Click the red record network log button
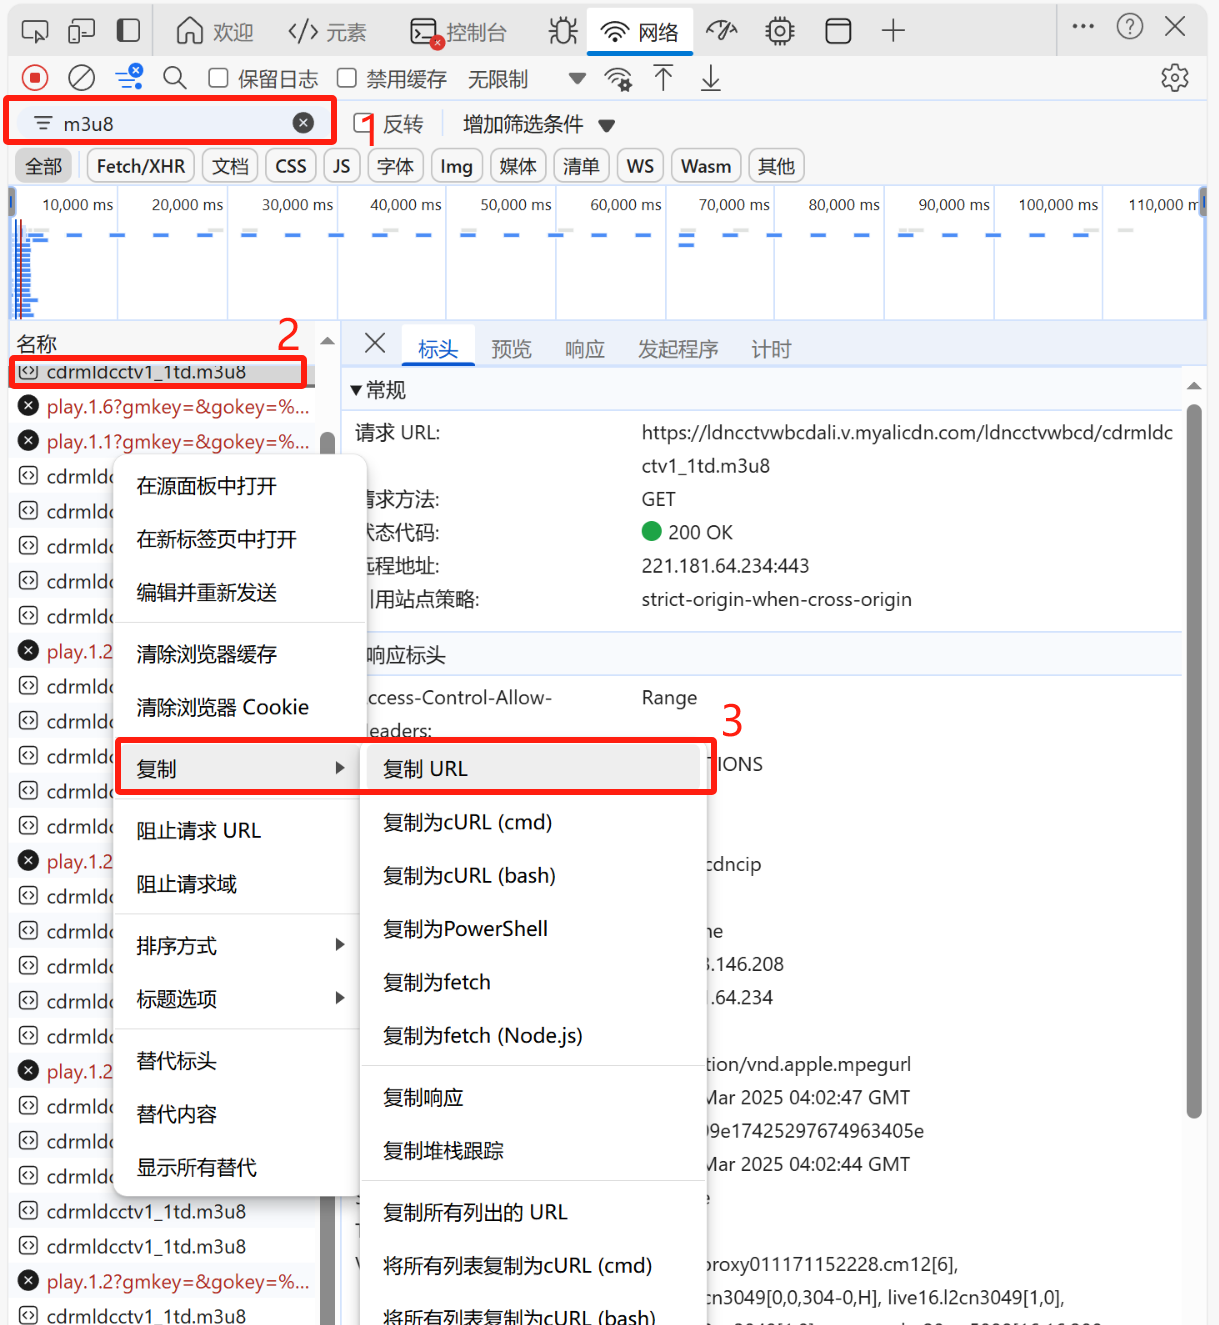The height and width of the screenshot is (1325, 1219). click(x=34, y=77)
